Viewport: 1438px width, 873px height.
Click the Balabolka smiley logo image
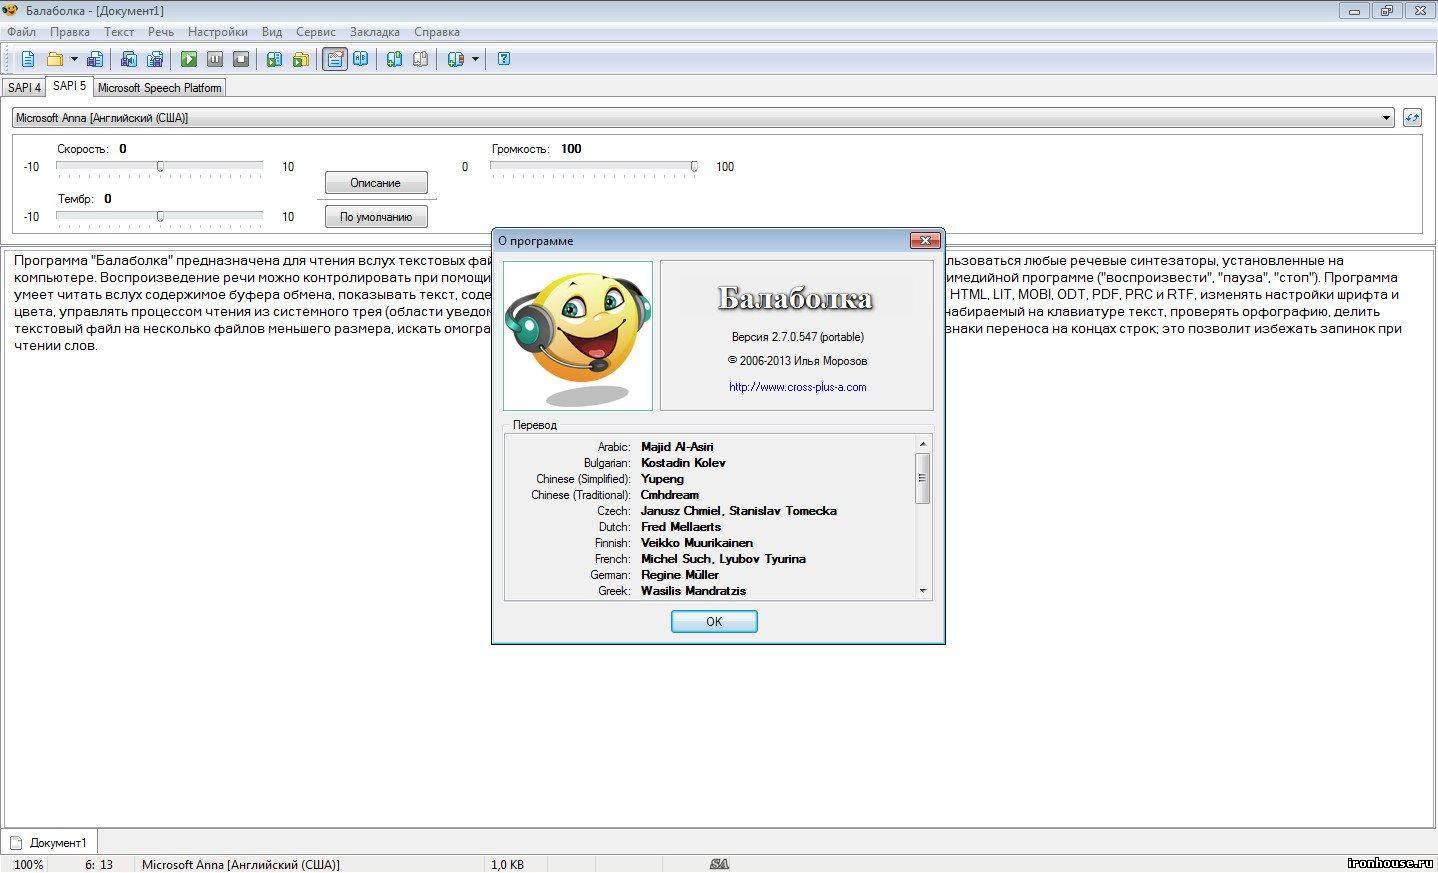[578, 336]
